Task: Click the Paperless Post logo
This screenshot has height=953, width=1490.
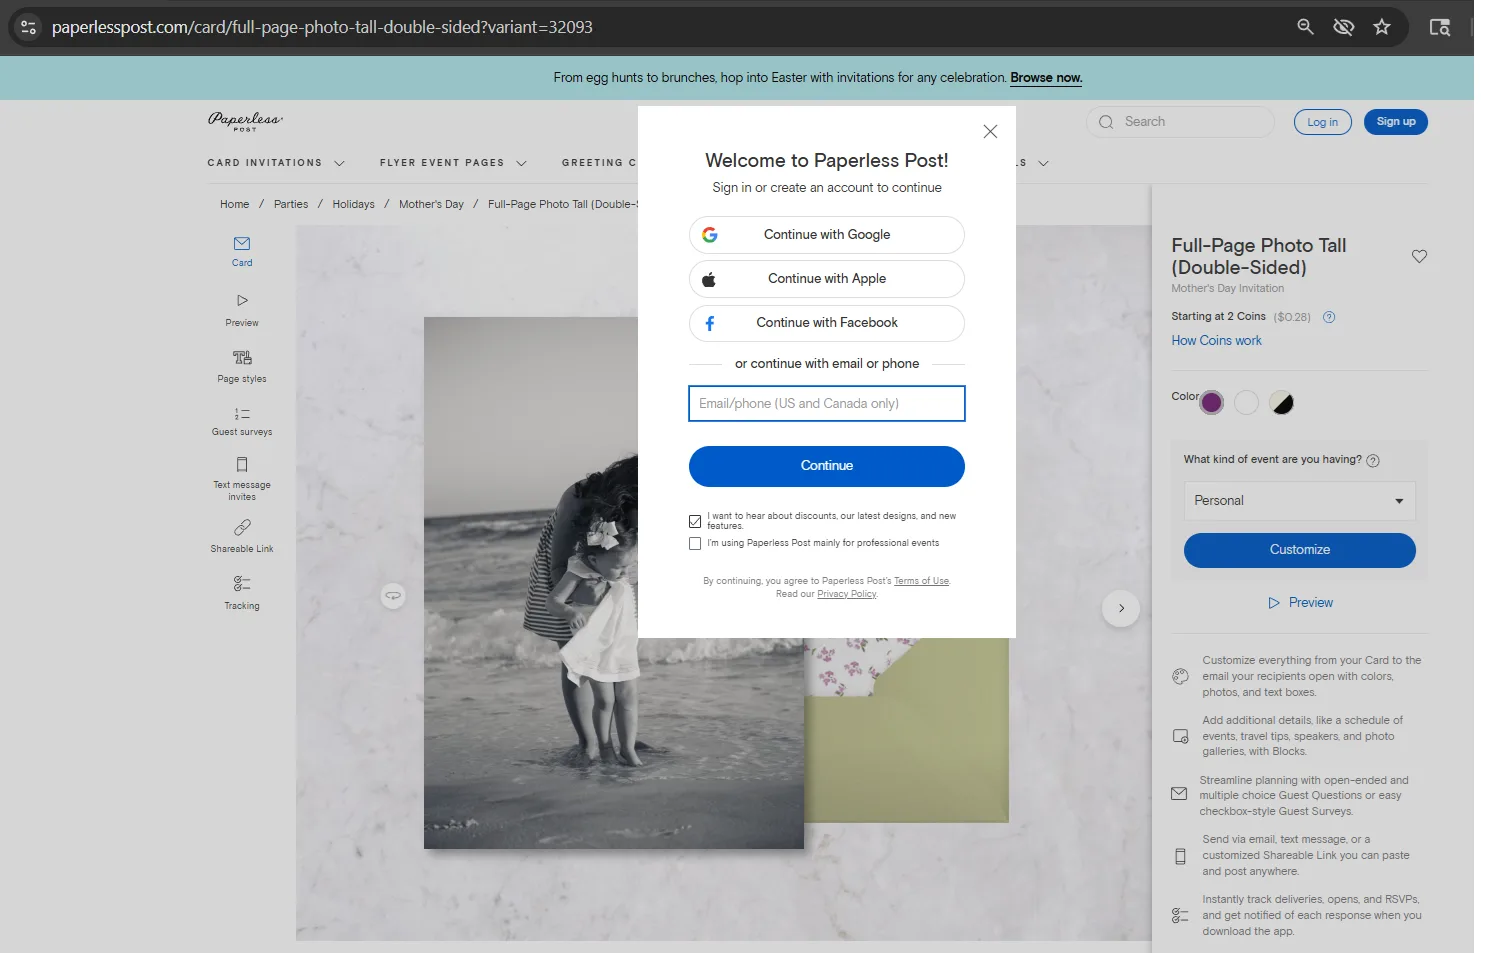Action: (245, 121)
